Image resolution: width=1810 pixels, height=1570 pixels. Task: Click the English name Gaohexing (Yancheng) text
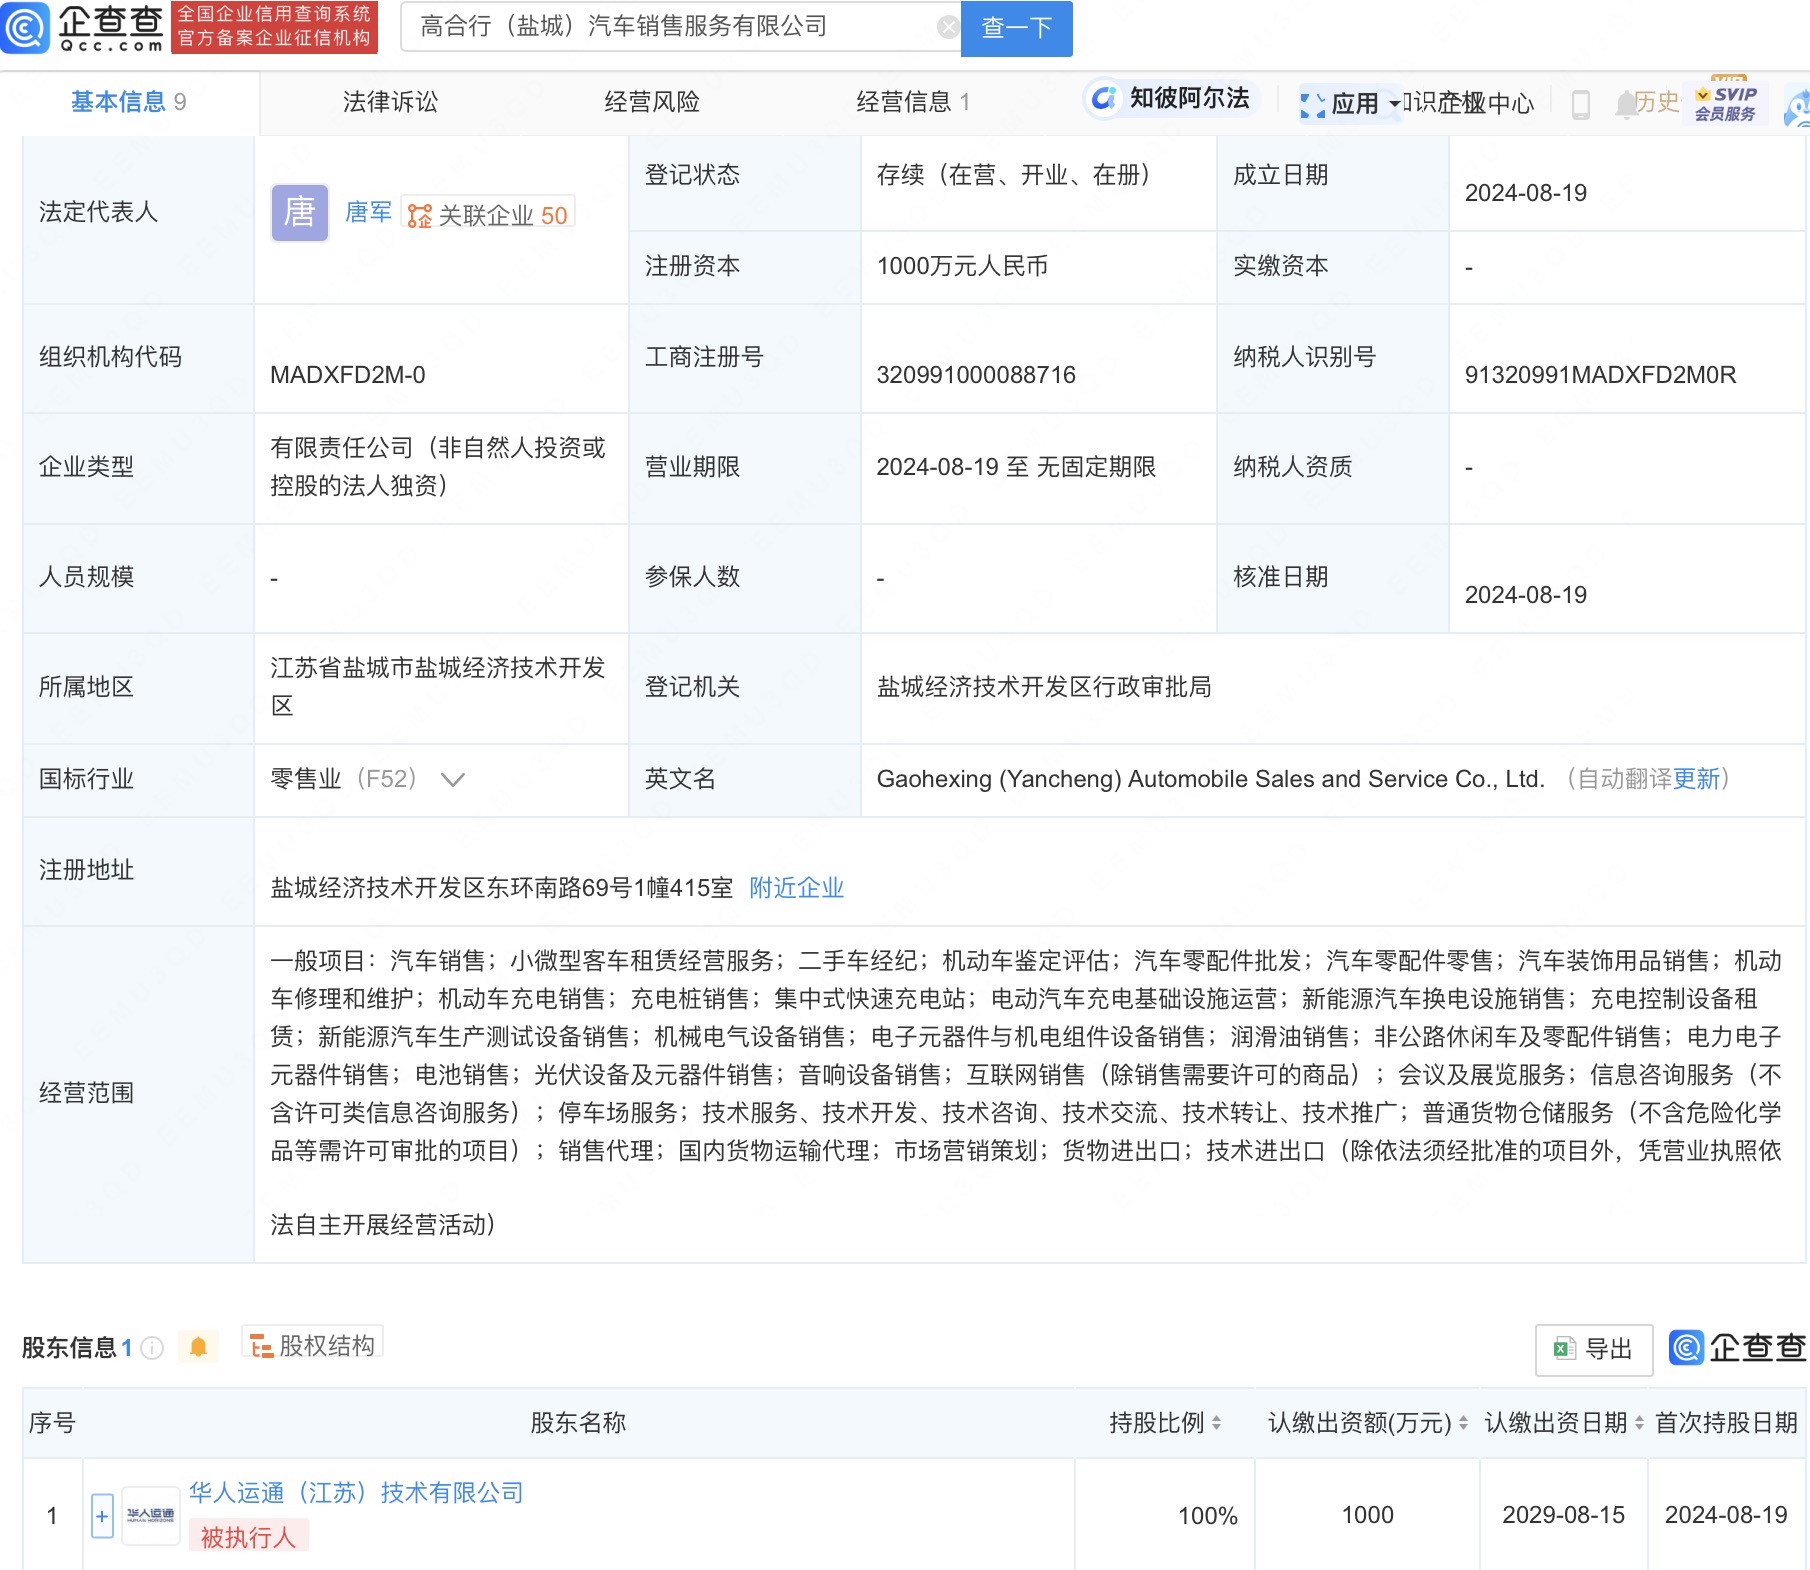(x=1210, y=779)
